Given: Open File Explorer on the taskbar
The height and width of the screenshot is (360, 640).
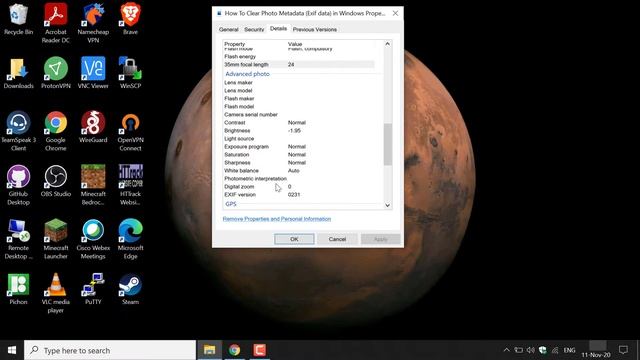Looking at the screenshot, I should point(209,350).
